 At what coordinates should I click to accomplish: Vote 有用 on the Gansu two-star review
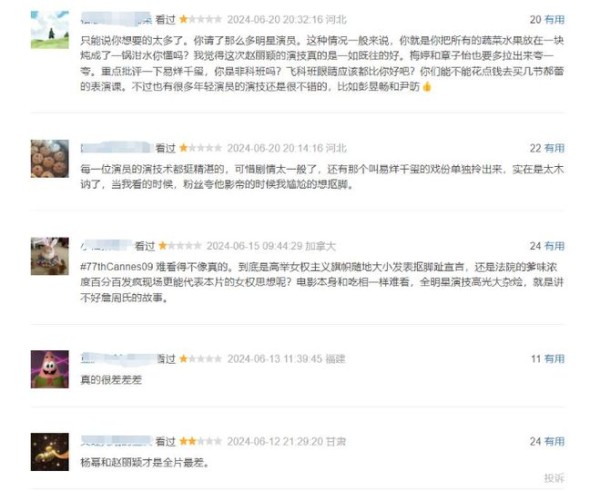[554, 441]
